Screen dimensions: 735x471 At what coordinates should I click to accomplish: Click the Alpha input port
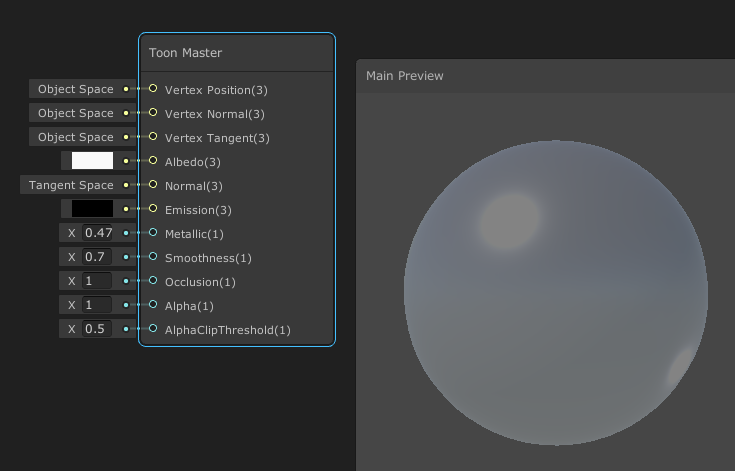tap(153, 304)
